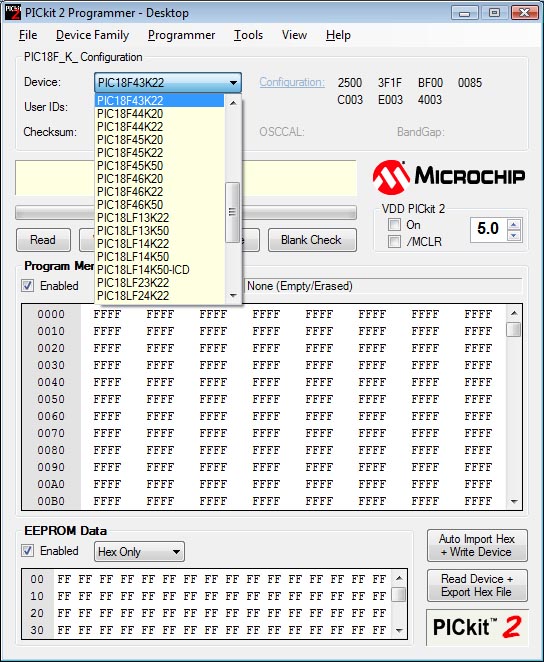
Task: Pick PIC18LF14K22 in the list
Action: (x=160, y=244)
